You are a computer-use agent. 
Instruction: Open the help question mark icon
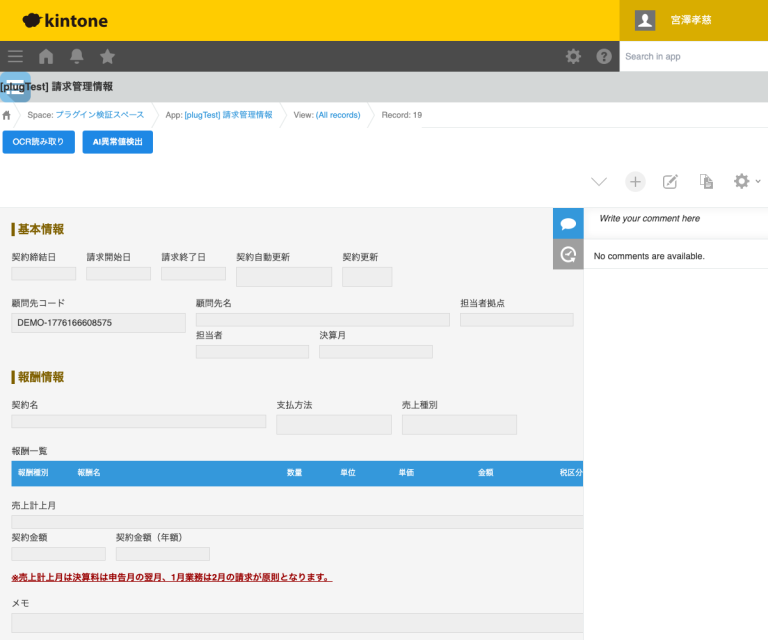coord(604,56)
